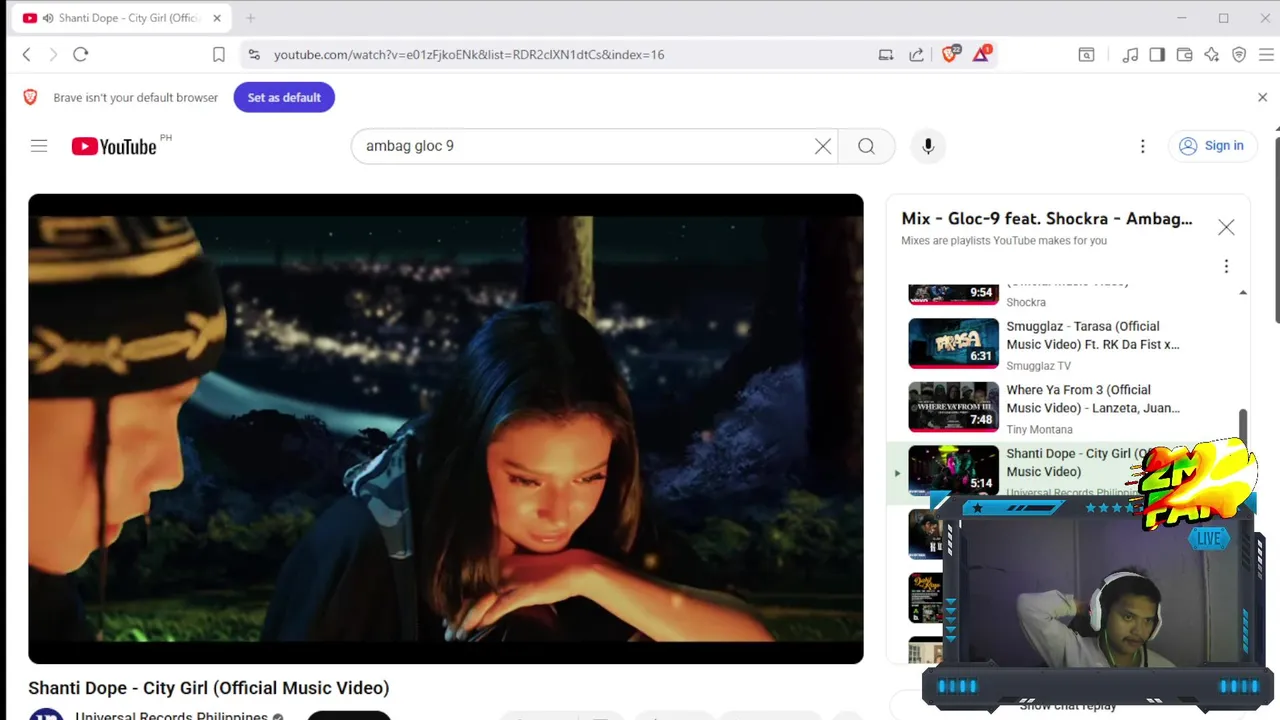The height and width of the screenshot is (720, 1280).
Task: Open YouTube settings three-dot menu
Action: pyautogui.click(x=1143, y=146)
